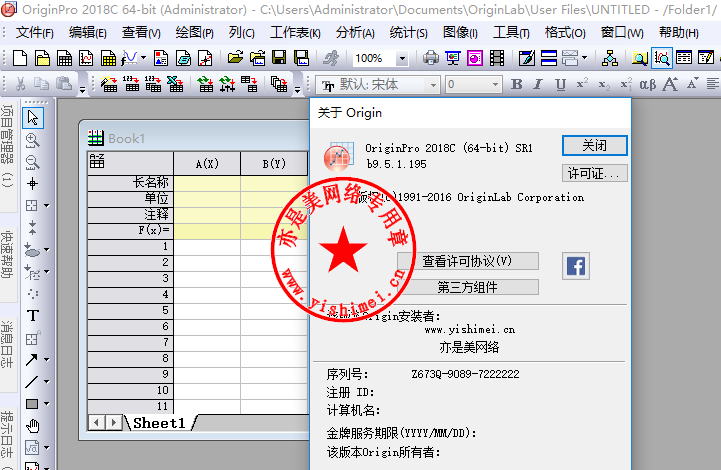Click the sheet tab scroll right arrow
The image size is (721, 470).
[x=114, y=423]
